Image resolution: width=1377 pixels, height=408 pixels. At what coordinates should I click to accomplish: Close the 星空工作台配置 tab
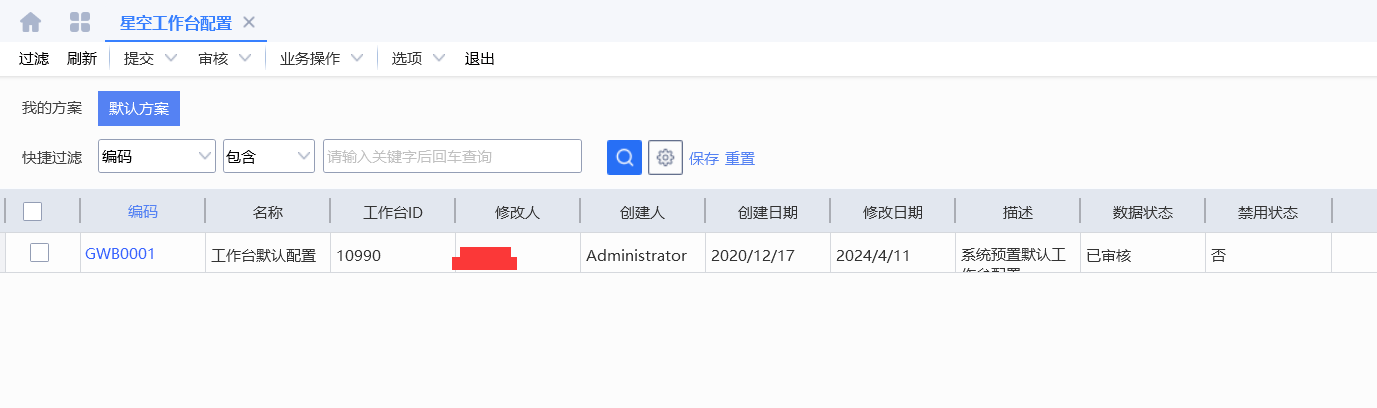tap(249, 22)
